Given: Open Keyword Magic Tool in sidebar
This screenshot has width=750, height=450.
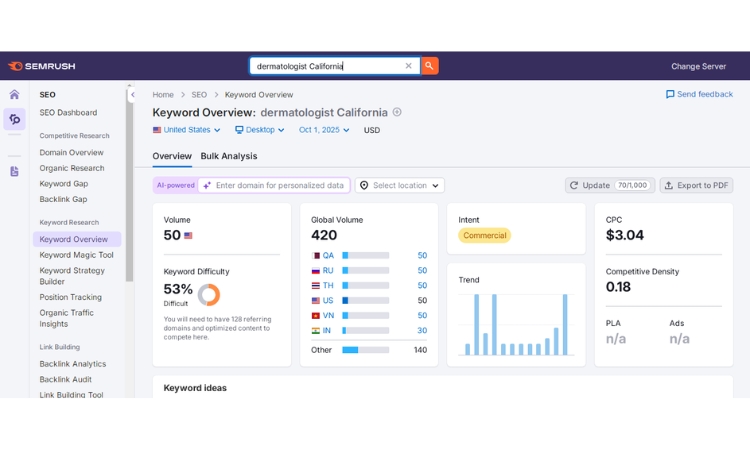Looking at the screenshot, I should [76, 255].
